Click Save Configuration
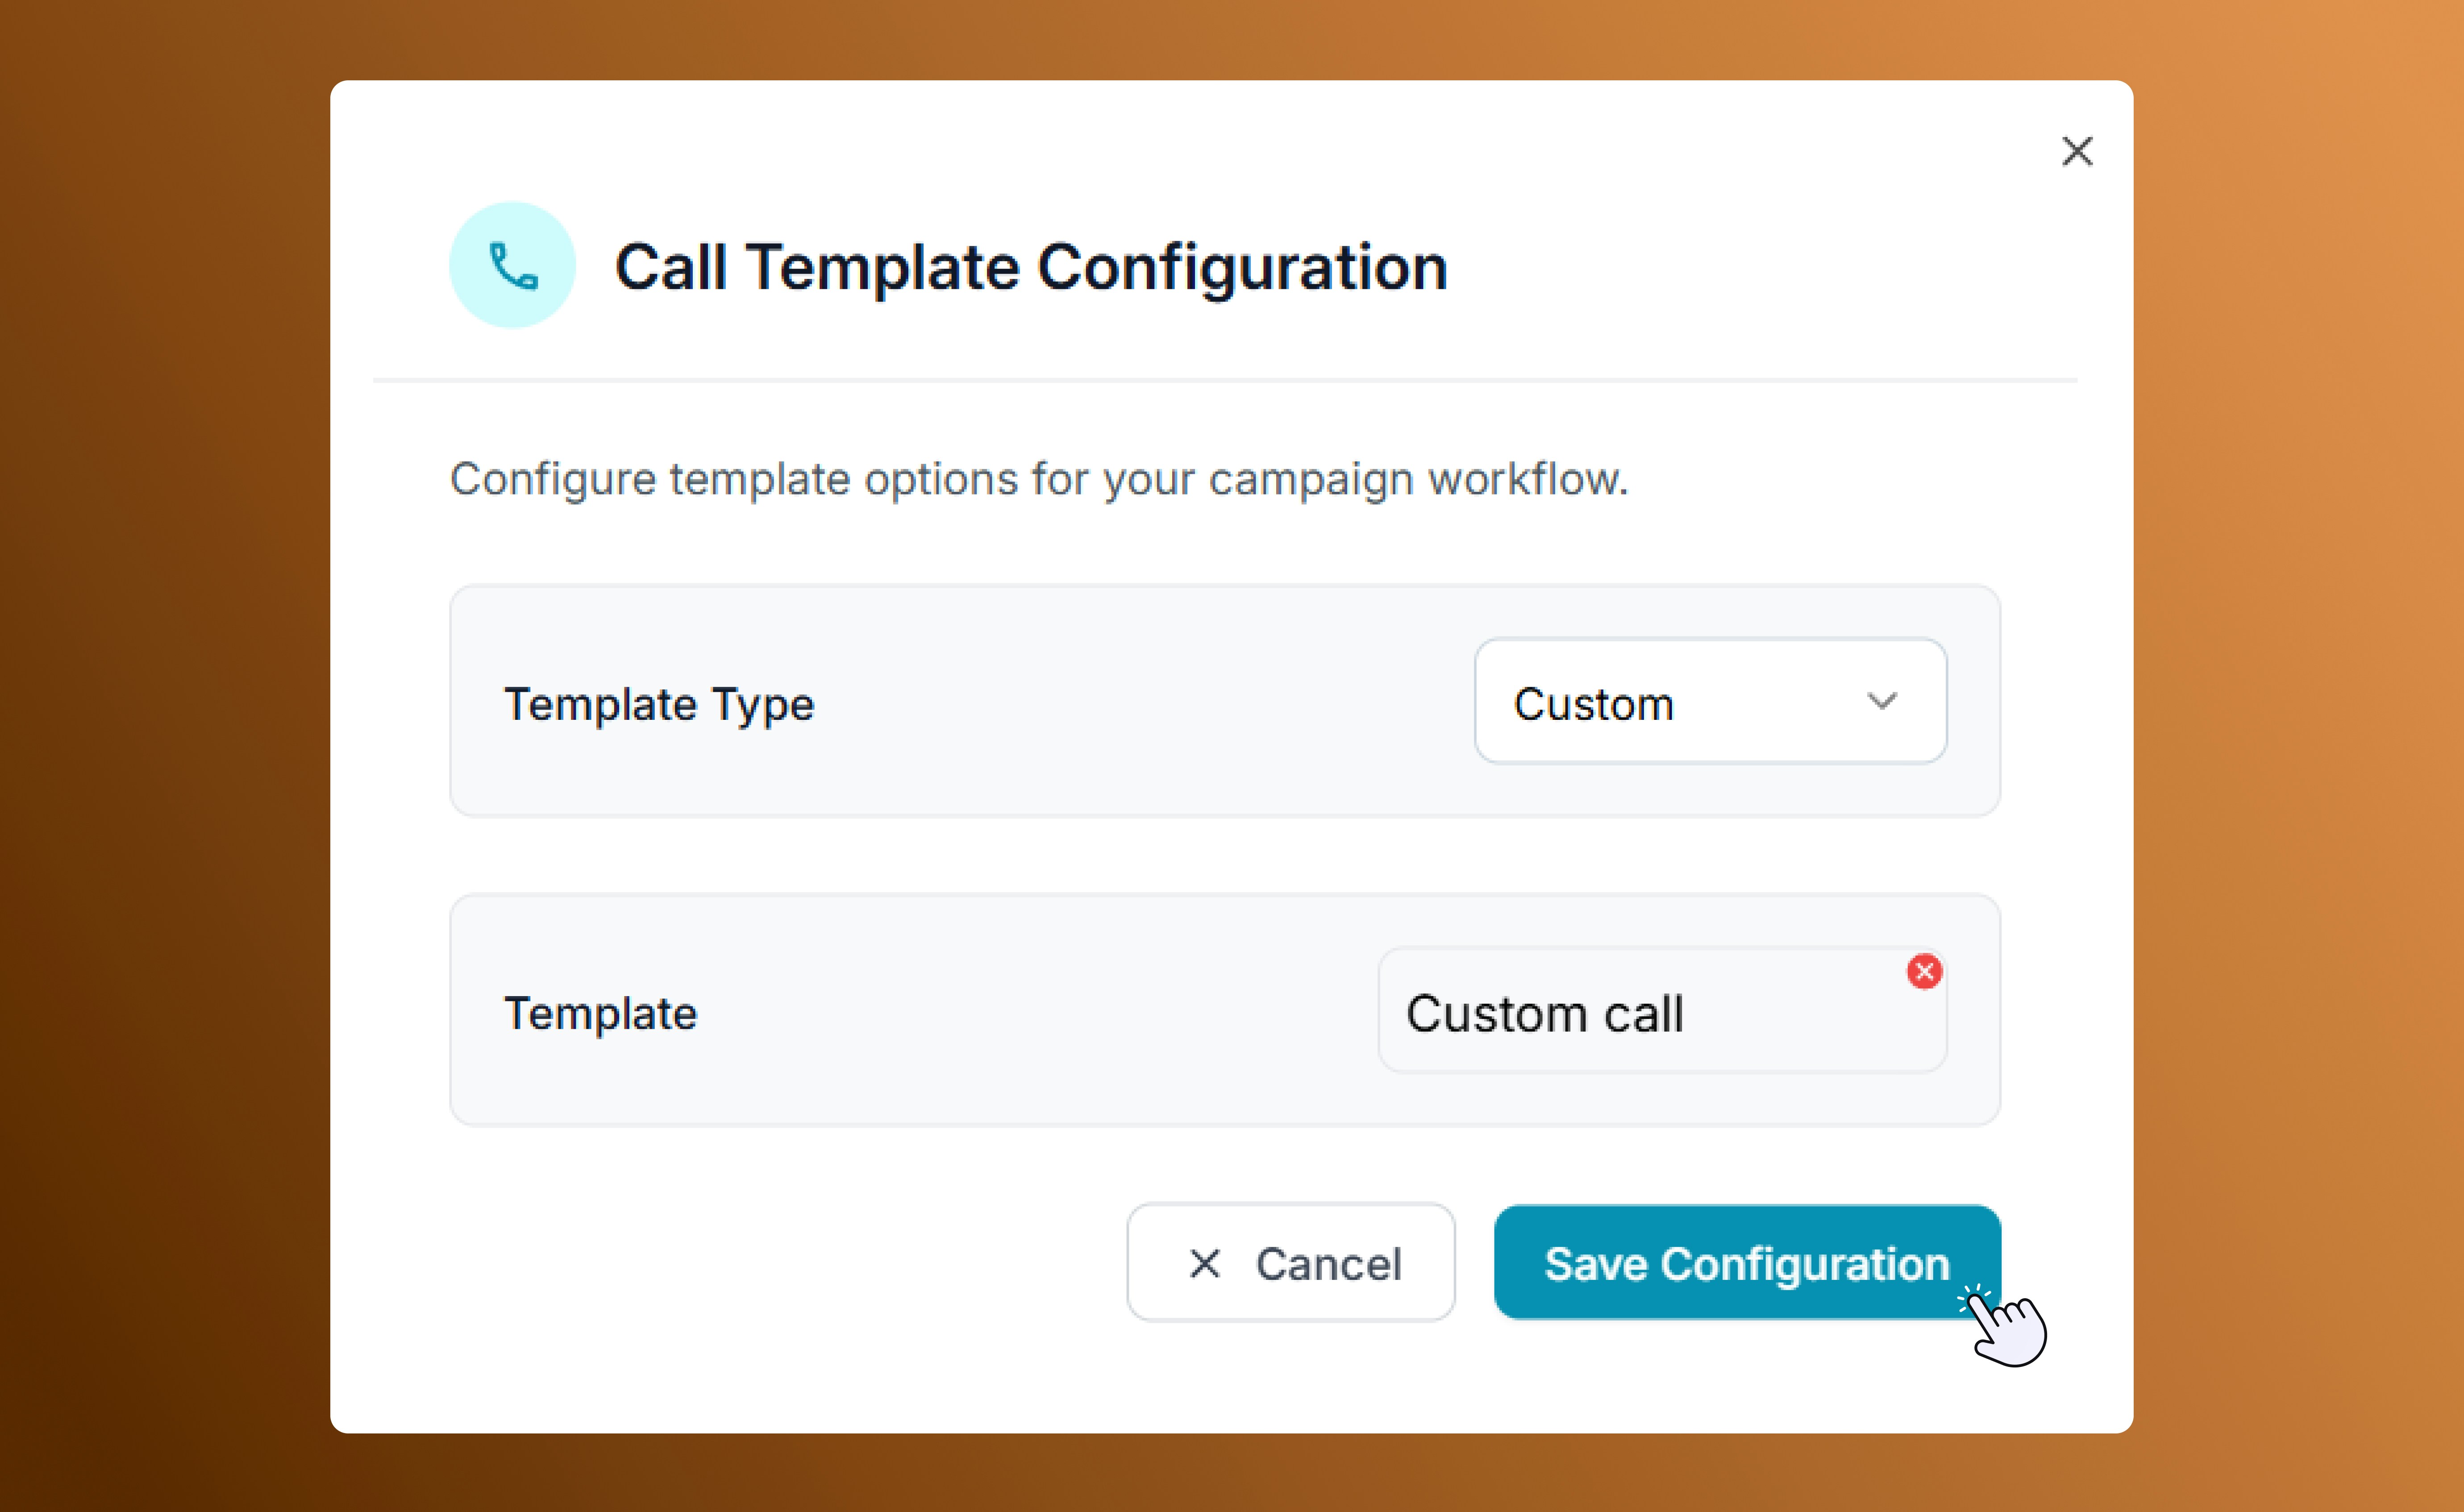2464x1512 pixels. coord(1746,1263)
